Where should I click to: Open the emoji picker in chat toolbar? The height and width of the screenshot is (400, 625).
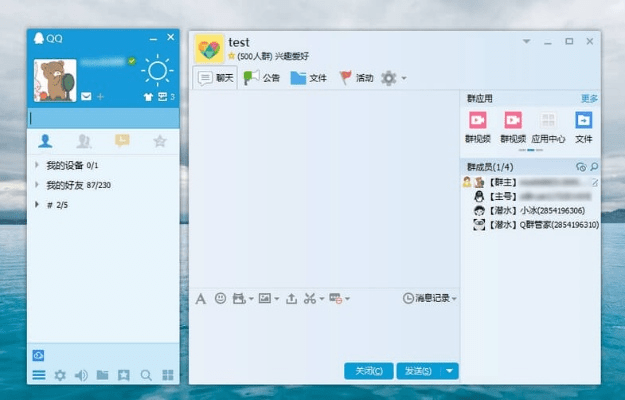point(220,298)
